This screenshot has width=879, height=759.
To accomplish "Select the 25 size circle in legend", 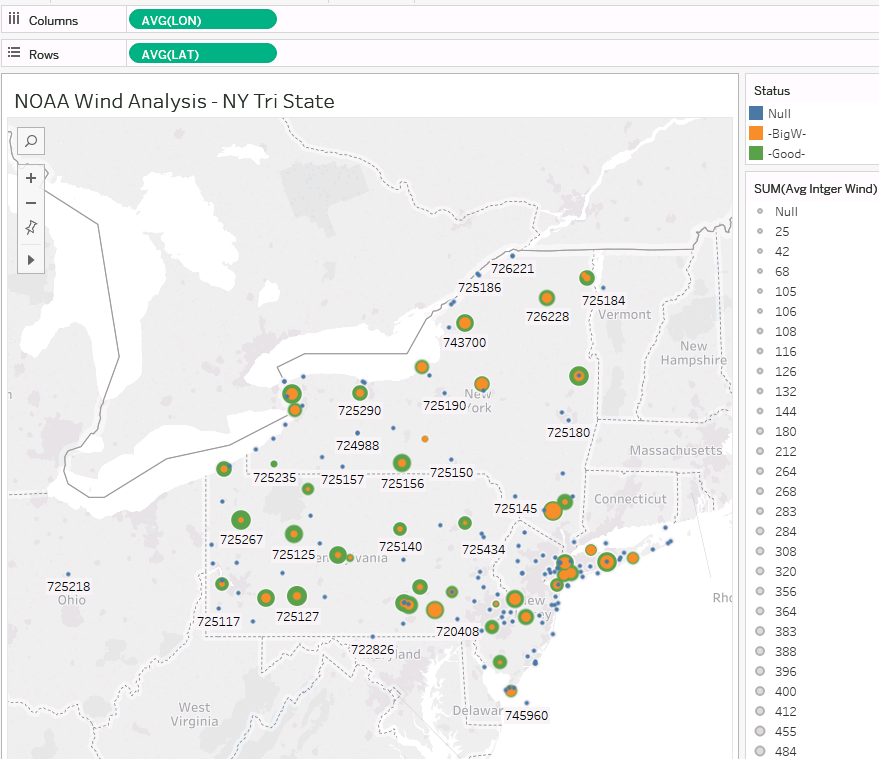I will pos(761,231).
